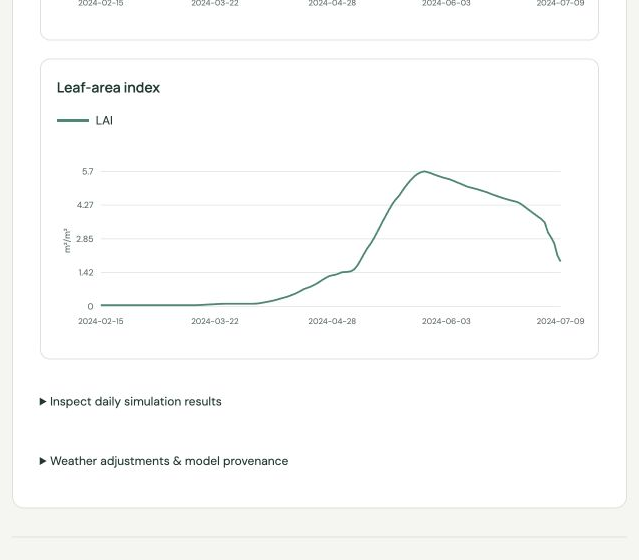Click the 2024-06-03 x-axis label
Viewport: 639px width, 560px height.
[446, 321]
